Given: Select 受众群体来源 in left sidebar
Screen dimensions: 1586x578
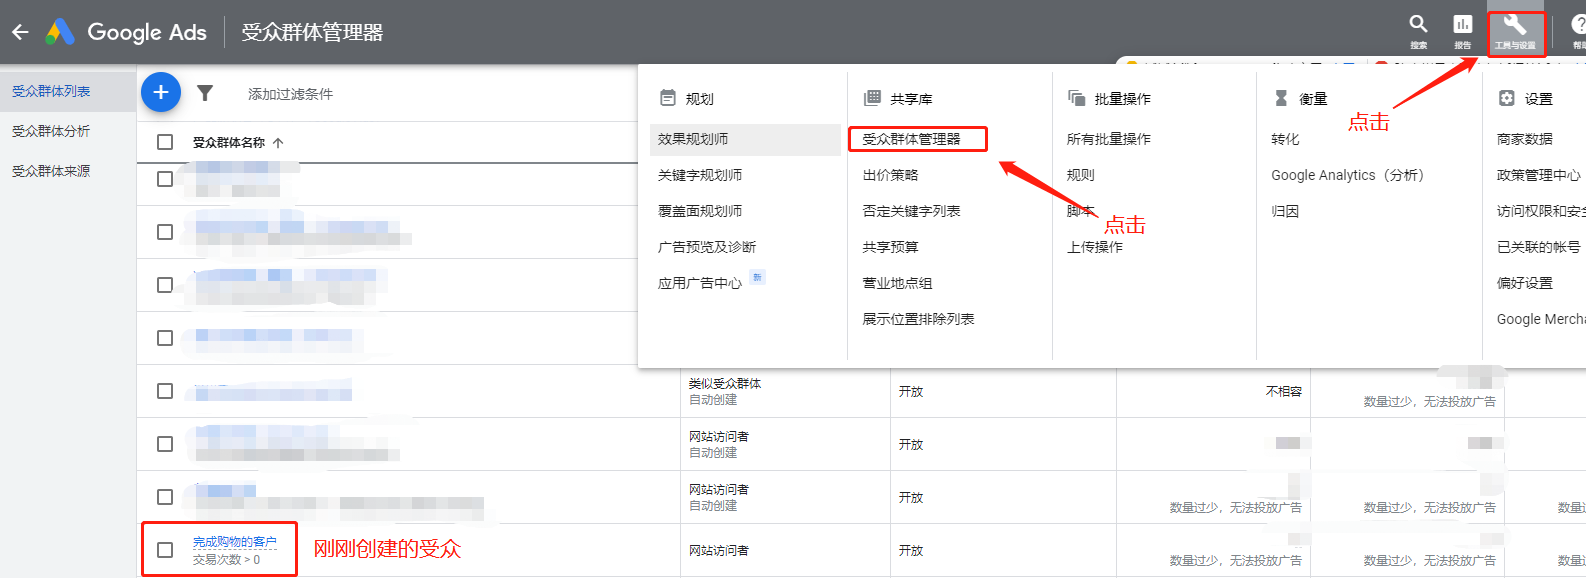Looking at the screenshot, I should tap(51, 171).
